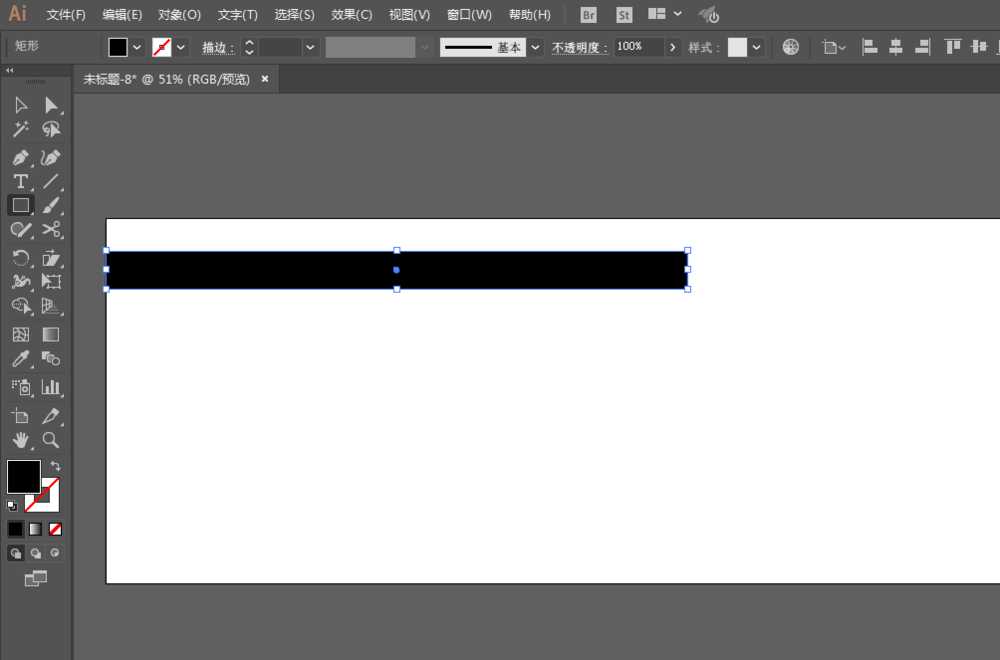Pick the Eyedropper tool

click(x=20, y=359)
